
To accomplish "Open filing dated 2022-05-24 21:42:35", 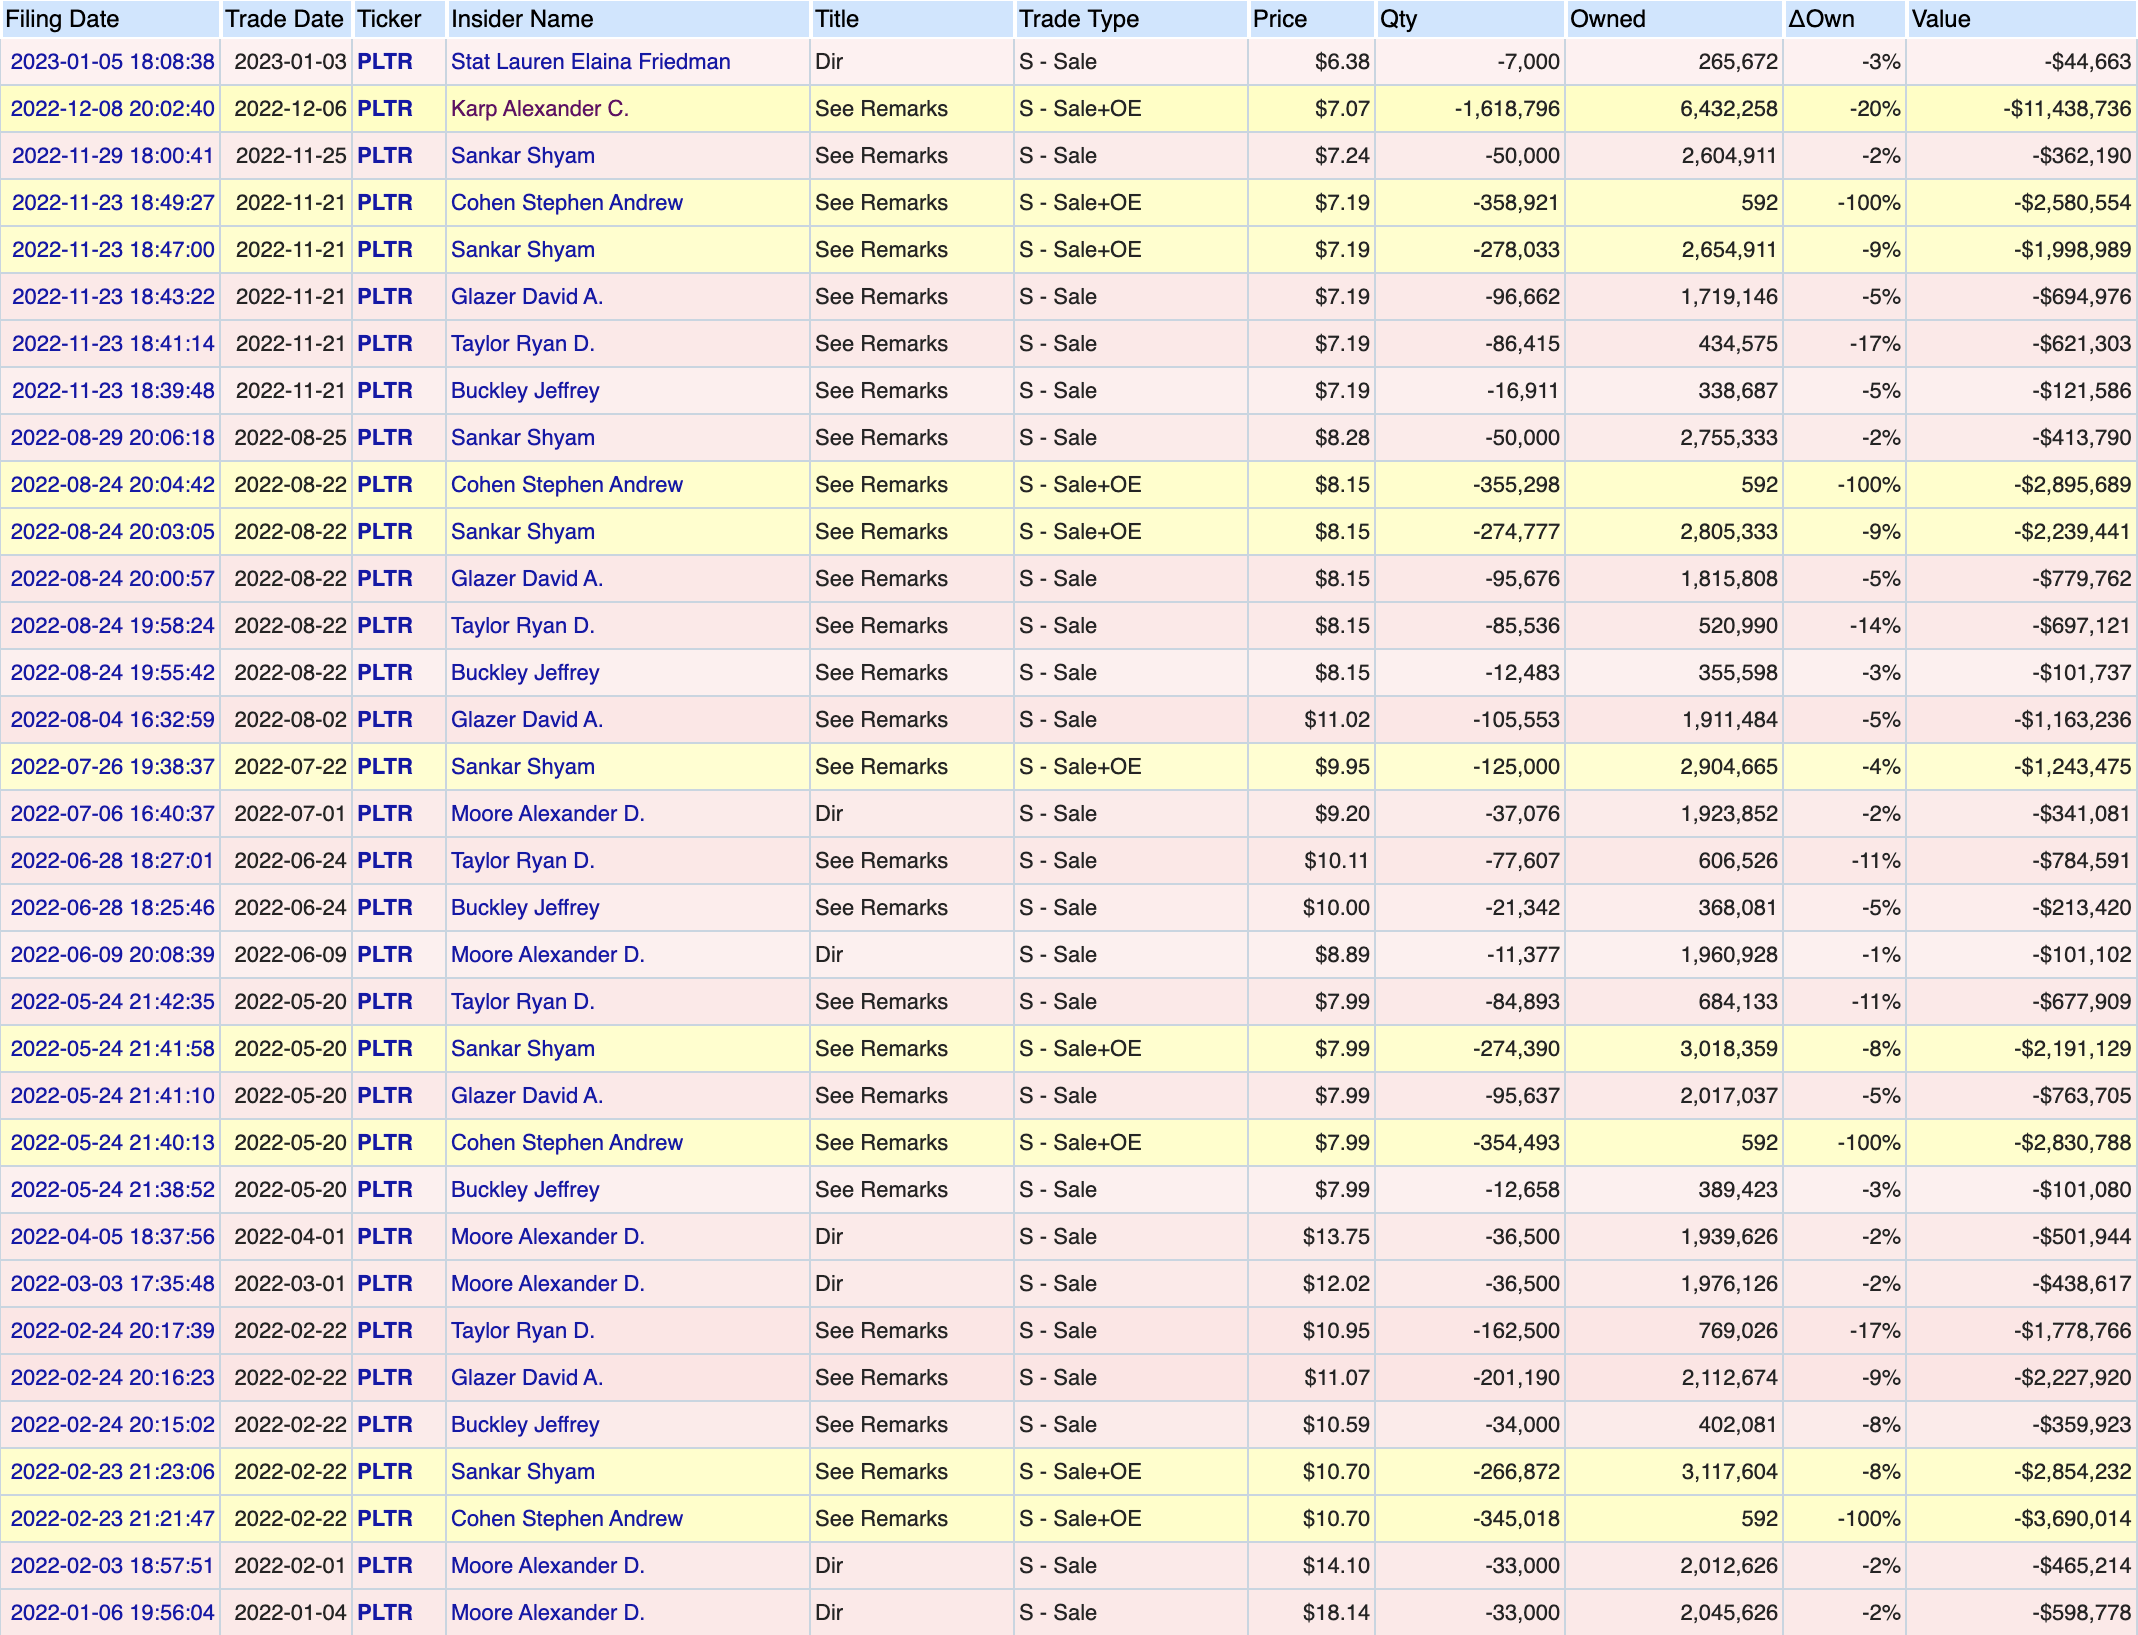I will [112, 1001].
